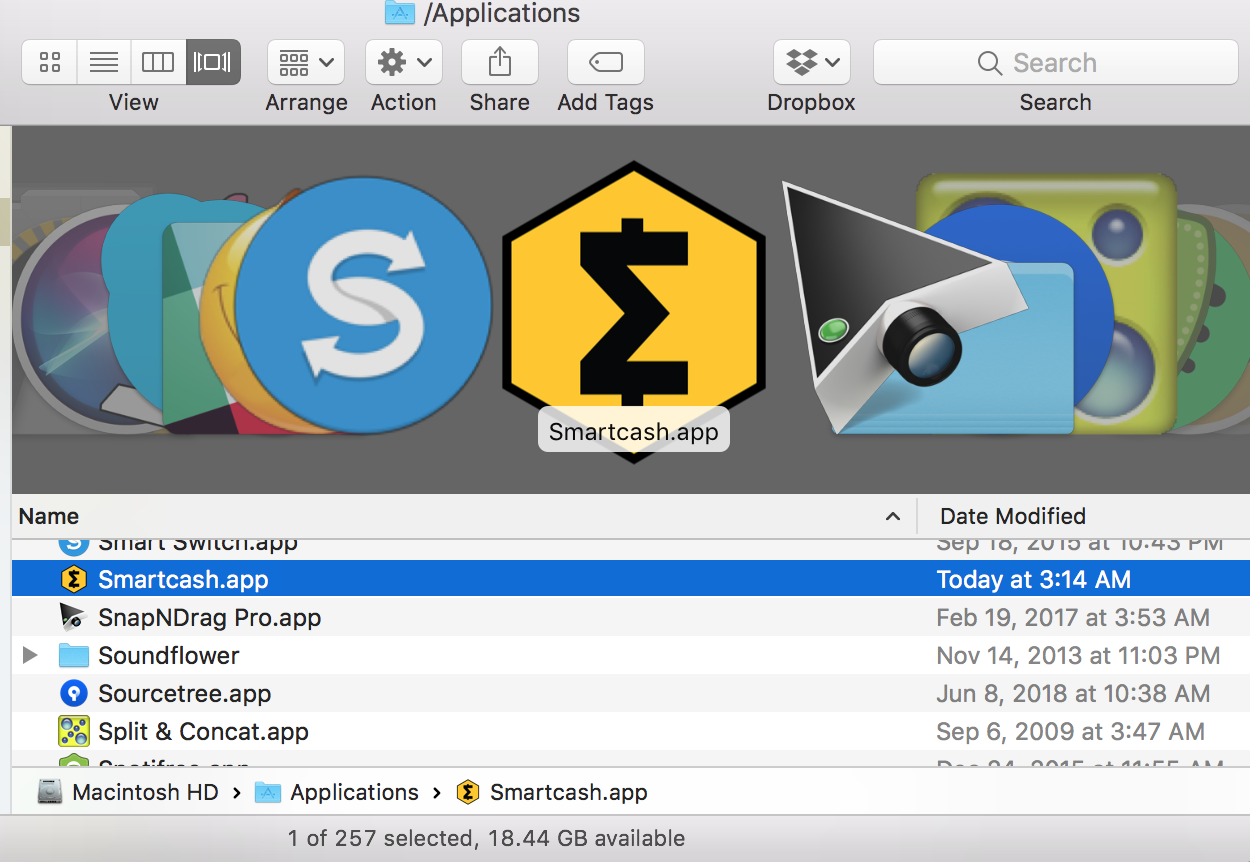The width and height of the screenshot is (1250, 862).
Task: Click the Add Tags button
Action: [x=605, y=63]
